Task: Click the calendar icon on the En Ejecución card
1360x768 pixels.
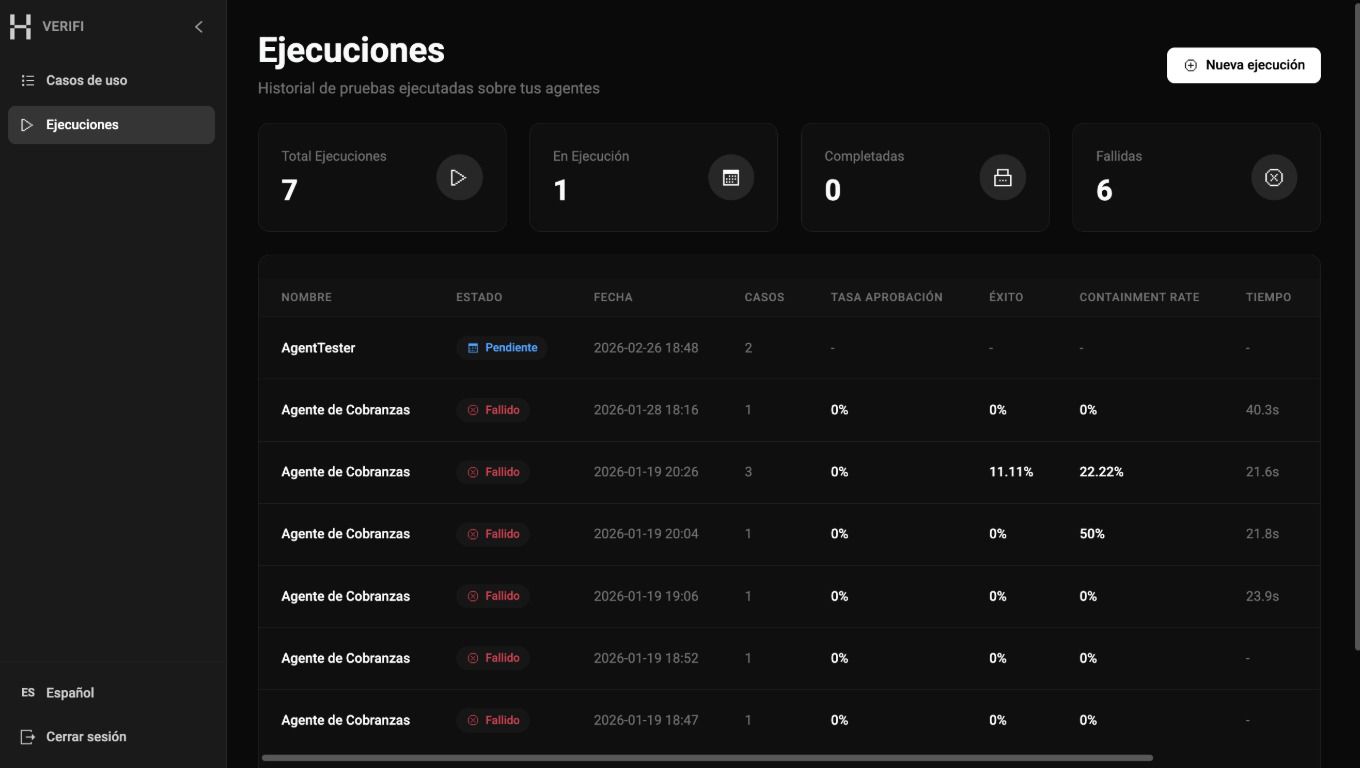Action: click(x=730, y=177)
